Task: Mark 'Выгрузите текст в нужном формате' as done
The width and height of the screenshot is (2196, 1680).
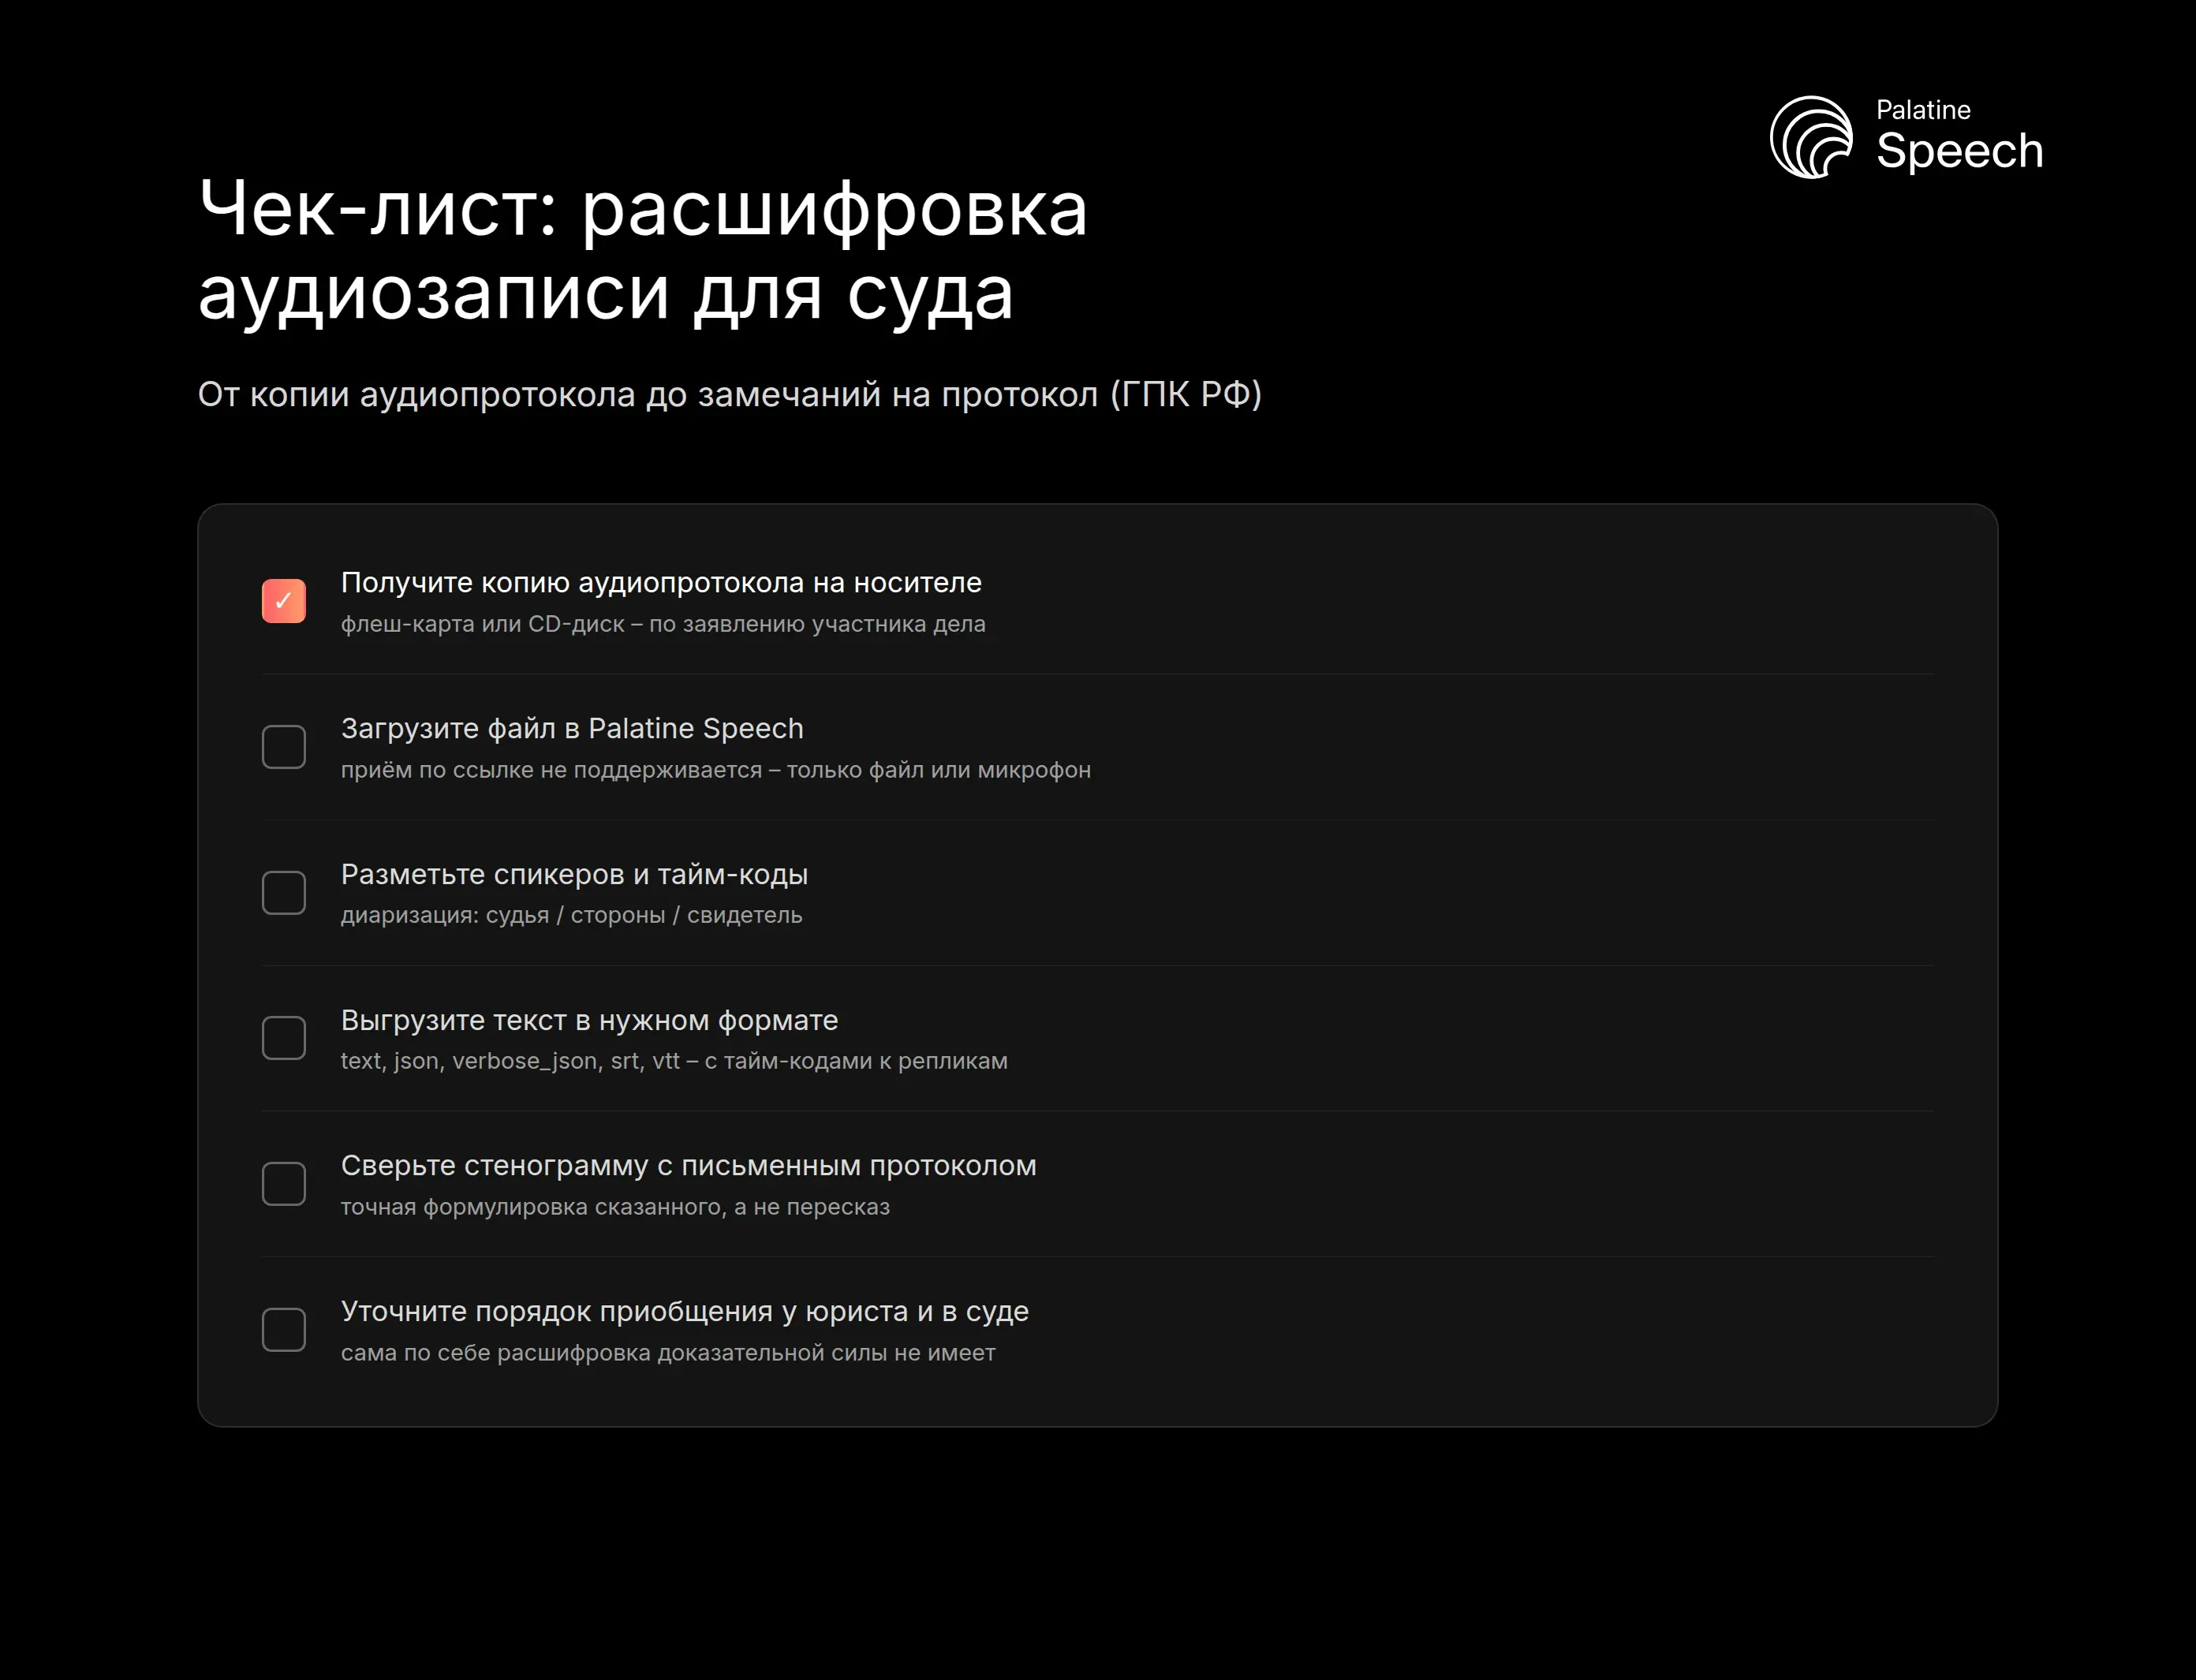Action: [284, 1038]
